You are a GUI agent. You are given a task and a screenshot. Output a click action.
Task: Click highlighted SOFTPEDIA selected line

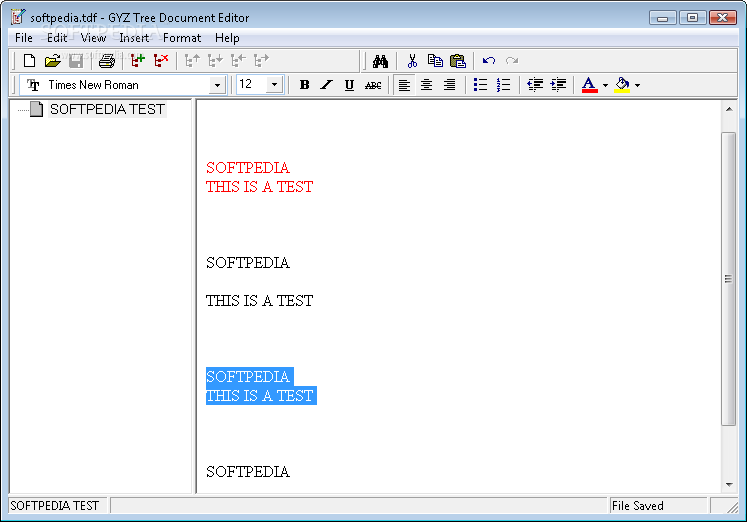tap(250, 377)
